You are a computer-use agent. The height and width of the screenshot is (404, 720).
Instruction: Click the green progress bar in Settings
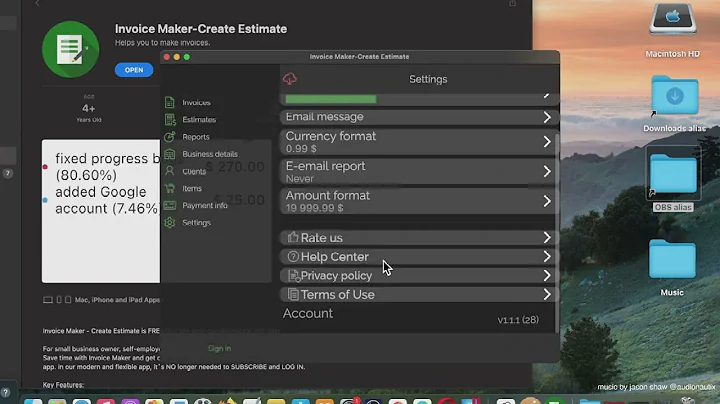click(331, 99)
